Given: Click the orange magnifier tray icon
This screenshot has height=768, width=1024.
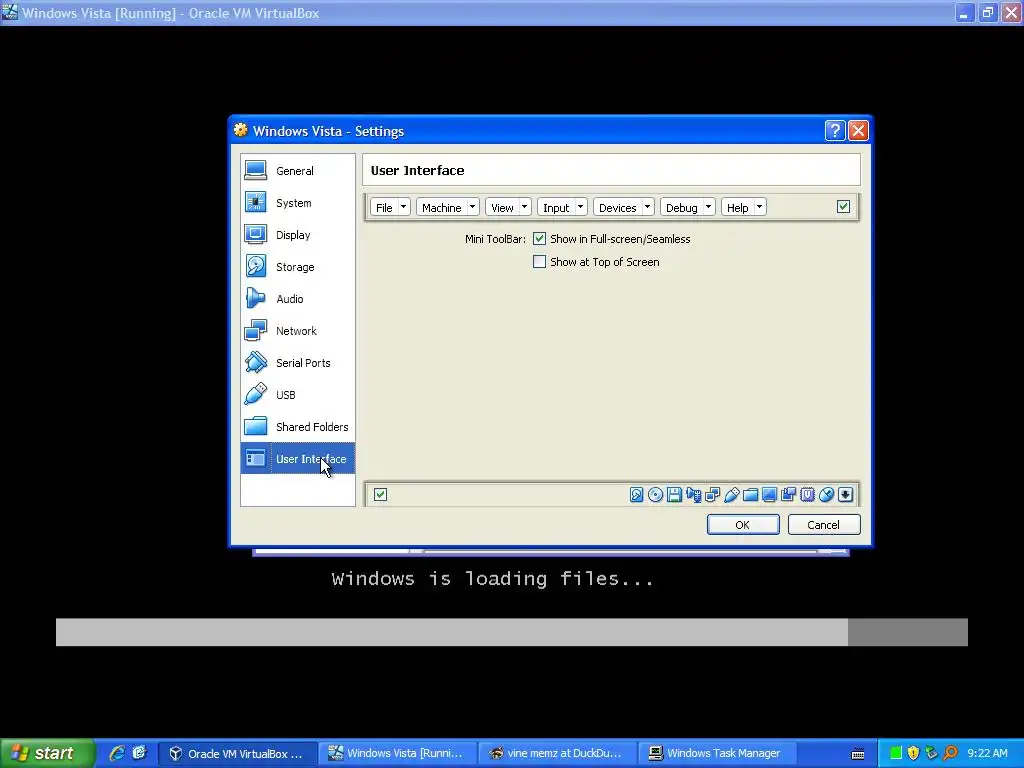Looking at the screenshot, I should coord(950,753).
